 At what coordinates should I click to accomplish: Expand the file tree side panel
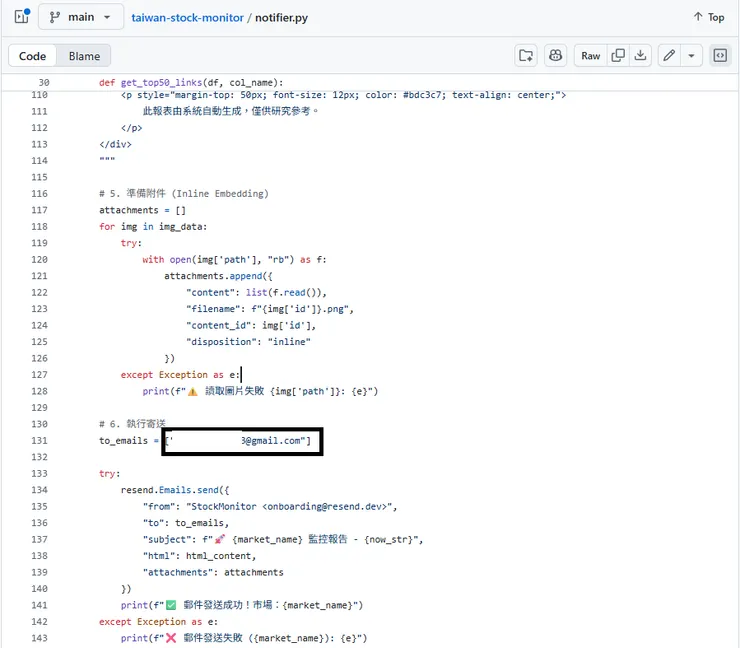[x=21, y=17]
